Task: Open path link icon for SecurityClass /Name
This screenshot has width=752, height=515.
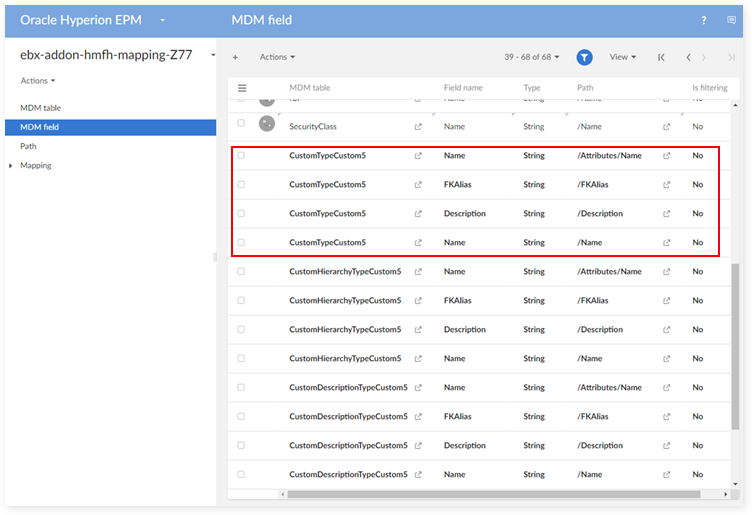Action: pos(667,127)
